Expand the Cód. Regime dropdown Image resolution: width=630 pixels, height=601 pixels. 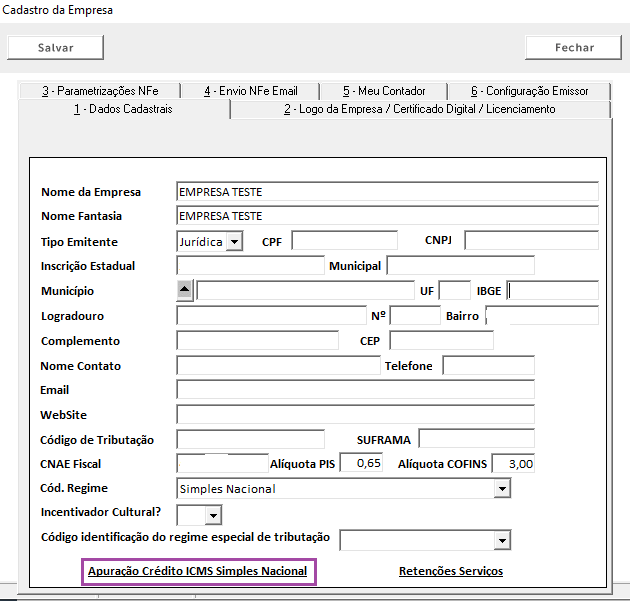(502, 489)
